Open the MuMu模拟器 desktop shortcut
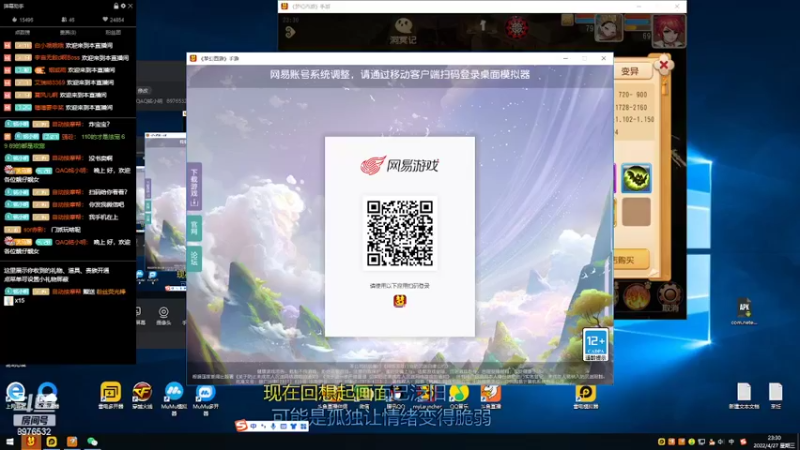Image resolution: width=800 pixels, height=450 pixels. (x=173, y=398)
